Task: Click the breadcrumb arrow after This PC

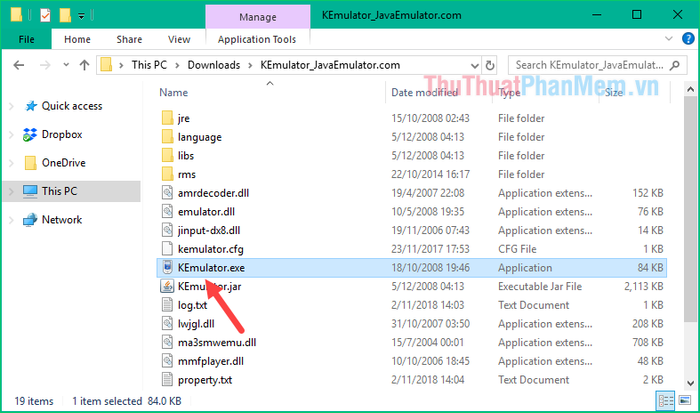Action: tap(177, 66)
